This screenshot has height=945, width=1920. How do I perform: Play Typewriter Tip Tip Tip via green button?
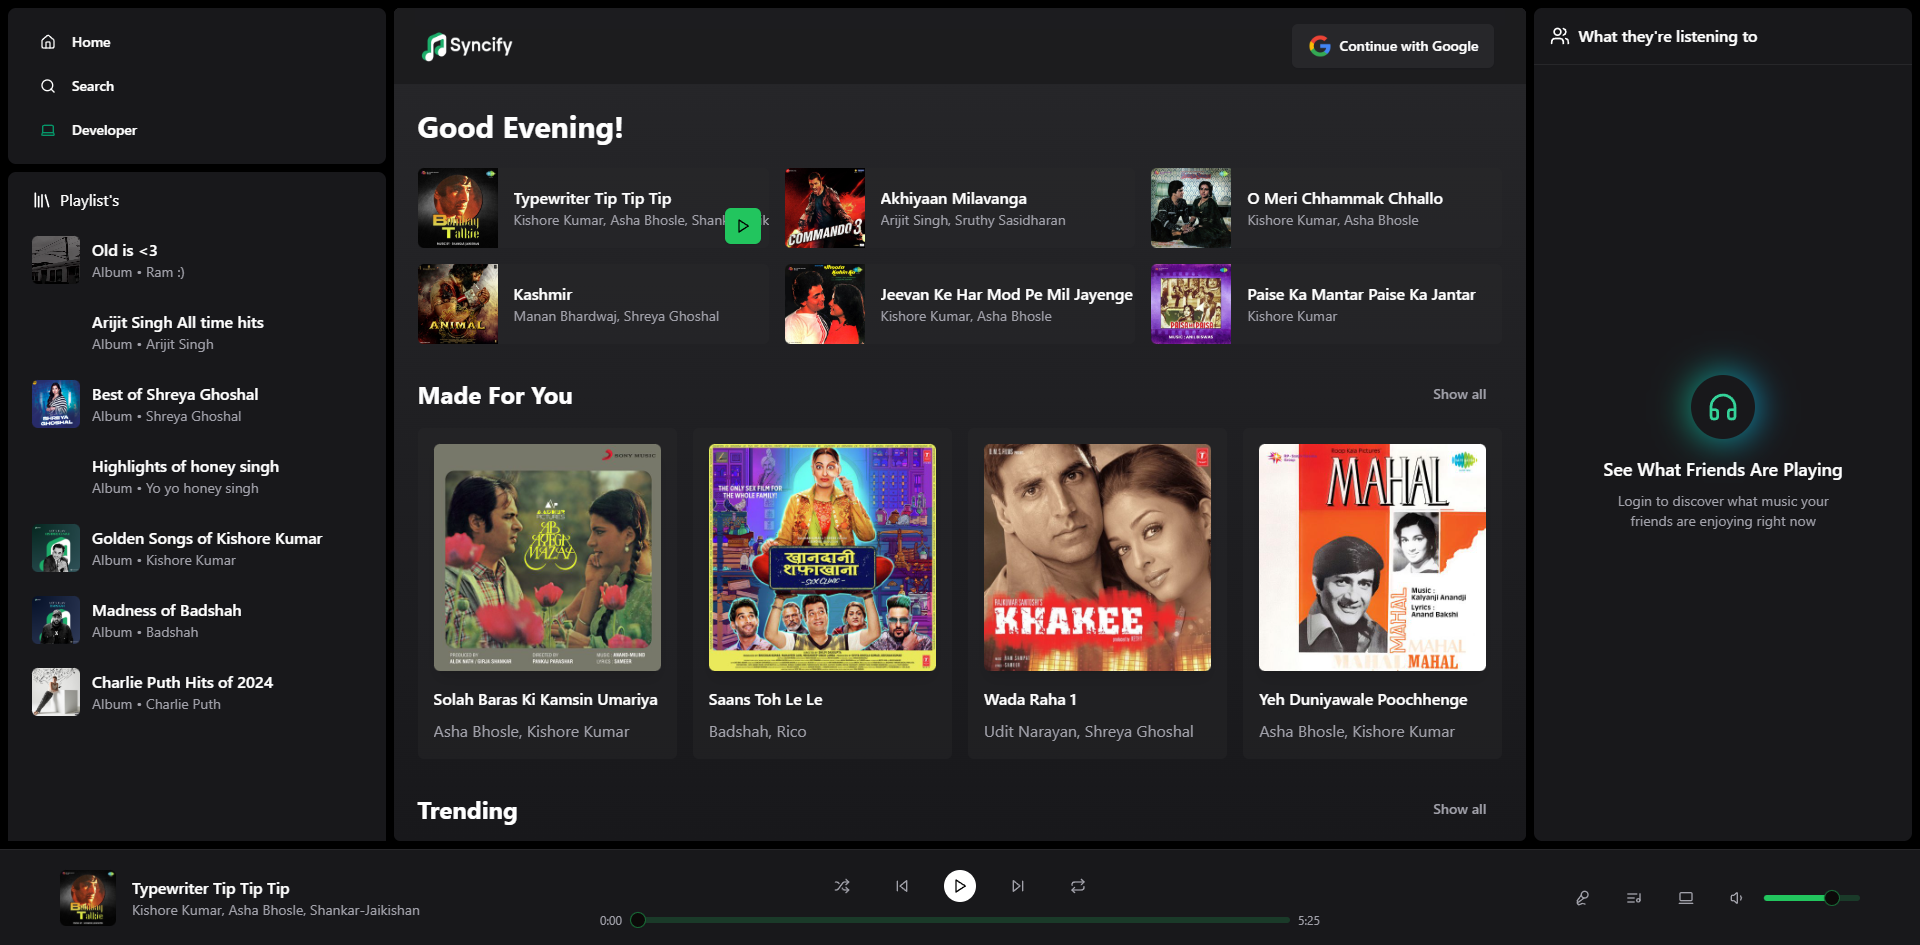(x=743, y=226)
